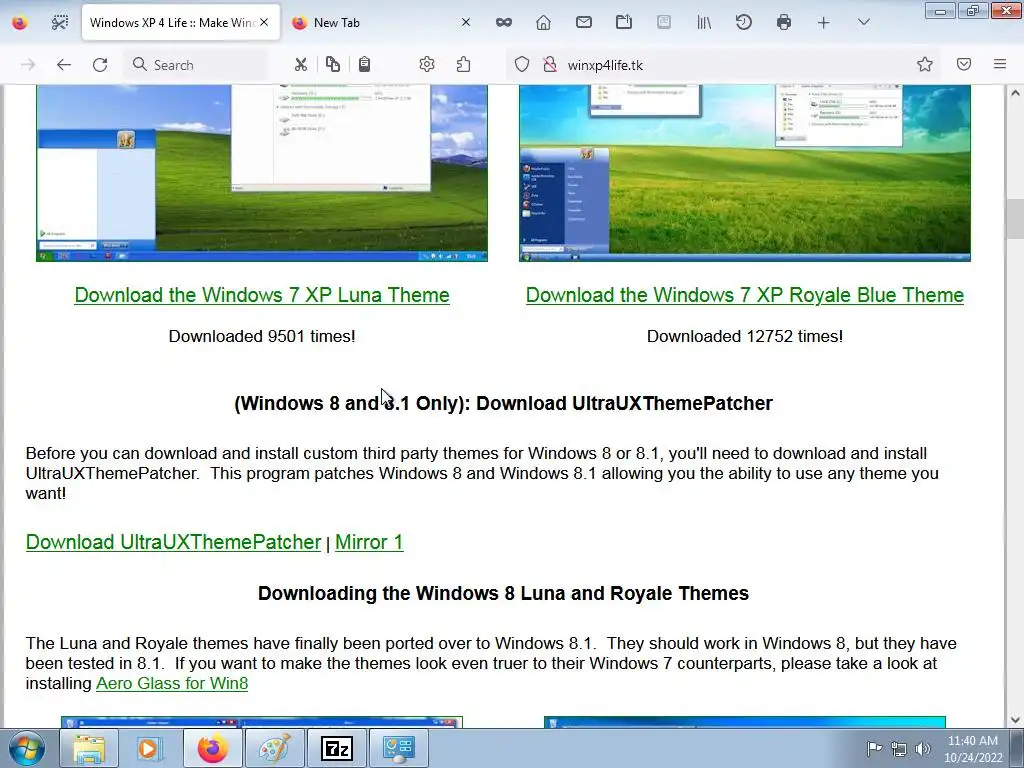
Task: Click the 'Downloaded 12752 times!' text
Action: tap(744, 336)
